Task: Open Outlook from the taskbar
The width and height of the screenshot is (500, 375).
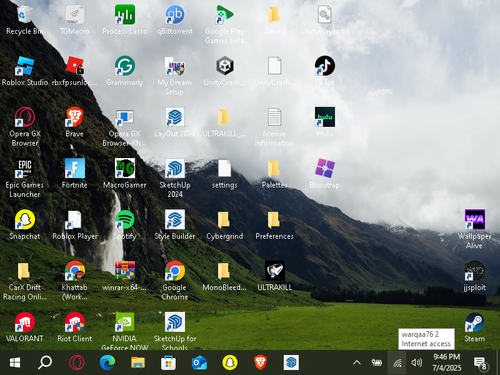Action: 199,363
